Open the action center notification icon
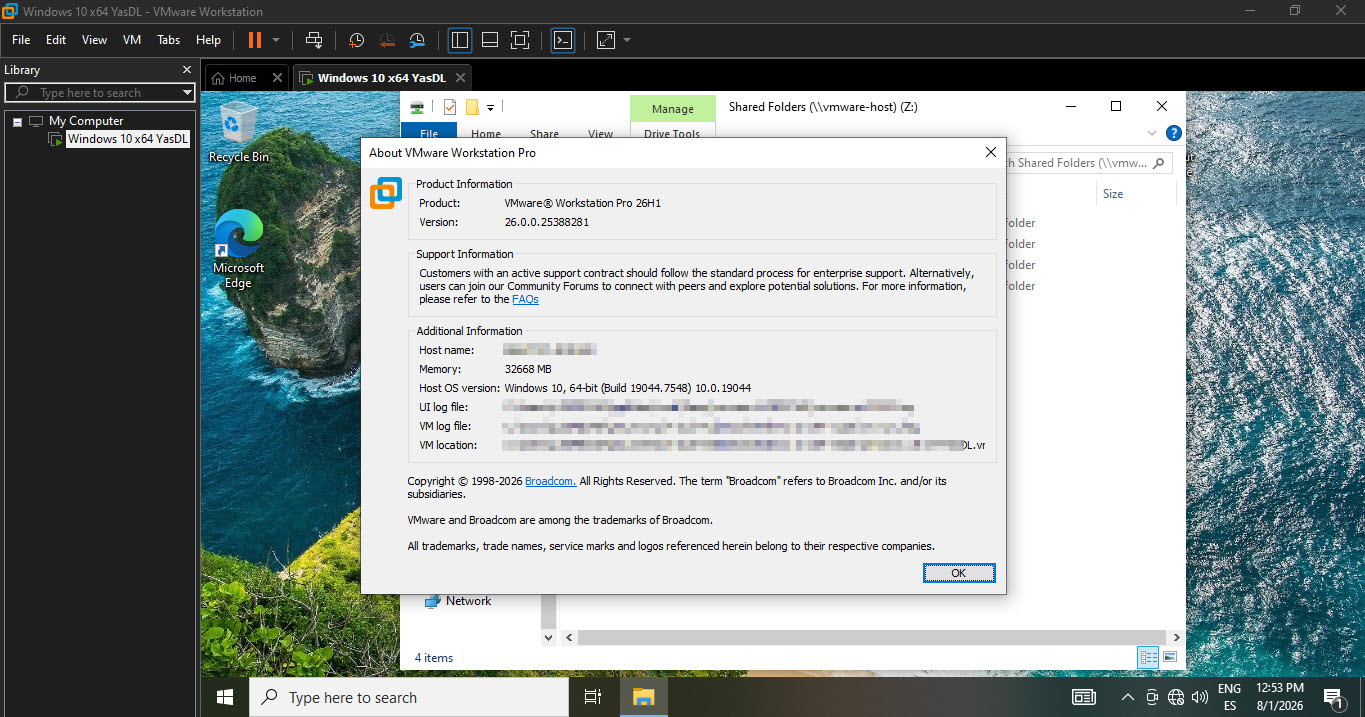The width and height of the screenshot is (1365, 717). 1332,697
